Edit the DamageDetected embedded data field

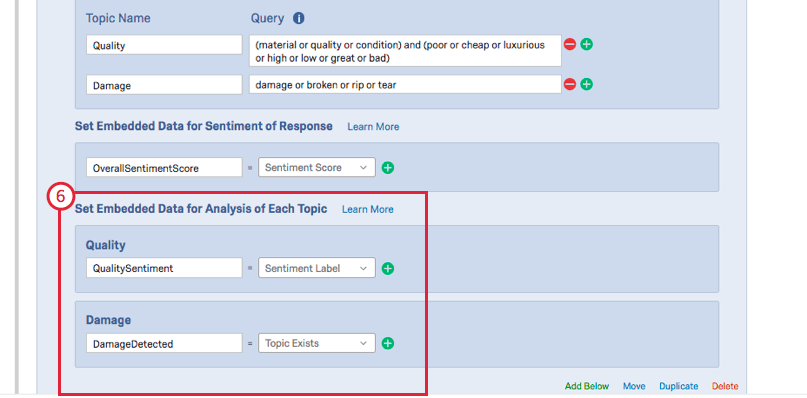click(x=164, y=343)
